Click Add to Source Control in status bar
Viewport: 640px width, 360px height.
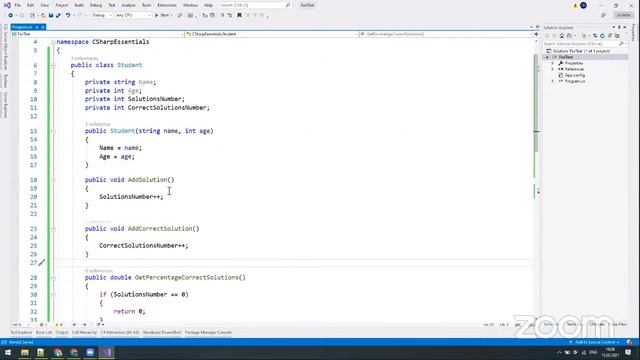coord(594,342)
